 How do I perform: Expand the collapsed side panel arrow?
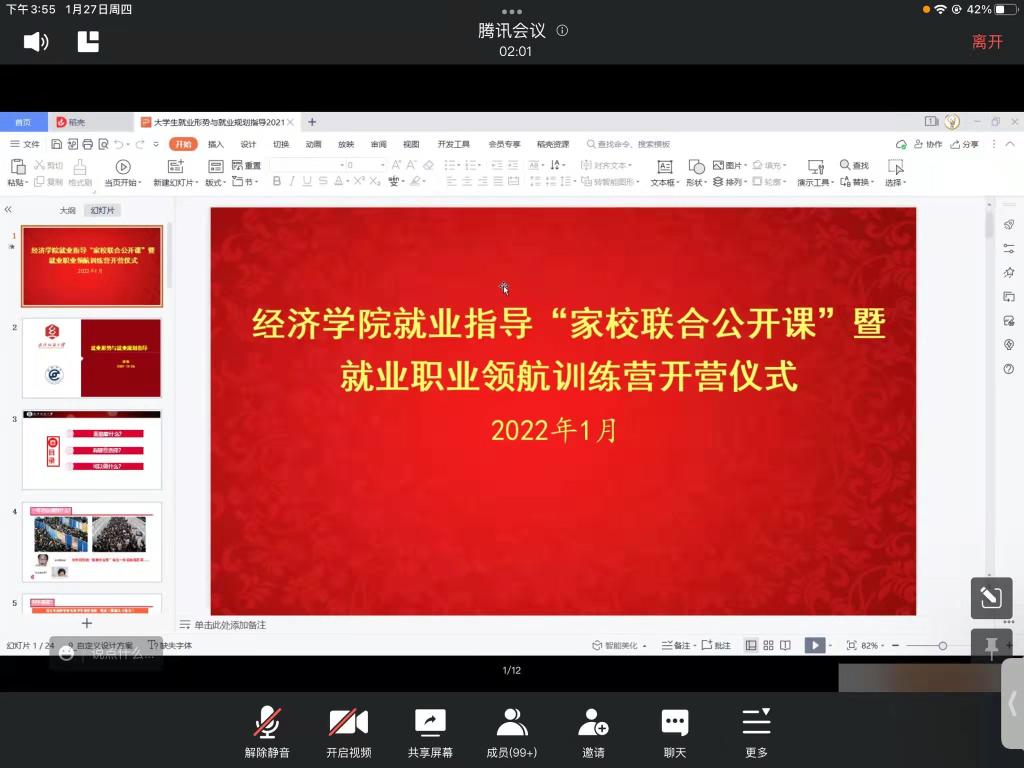click(1012, 703)
